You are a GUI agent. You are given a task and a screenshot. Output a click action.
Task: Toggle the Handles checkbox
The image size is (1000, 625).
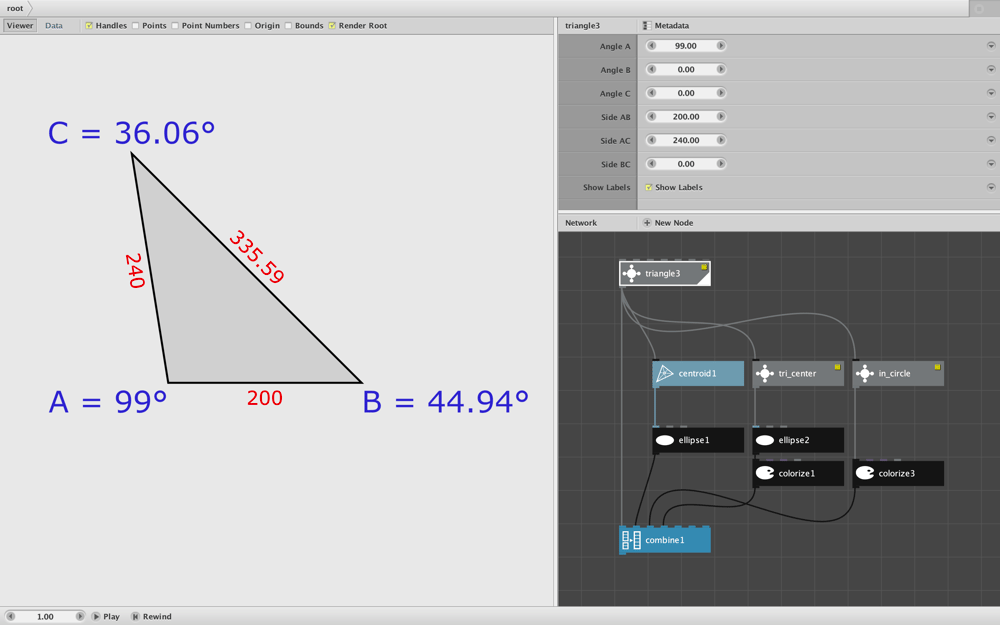89,26
